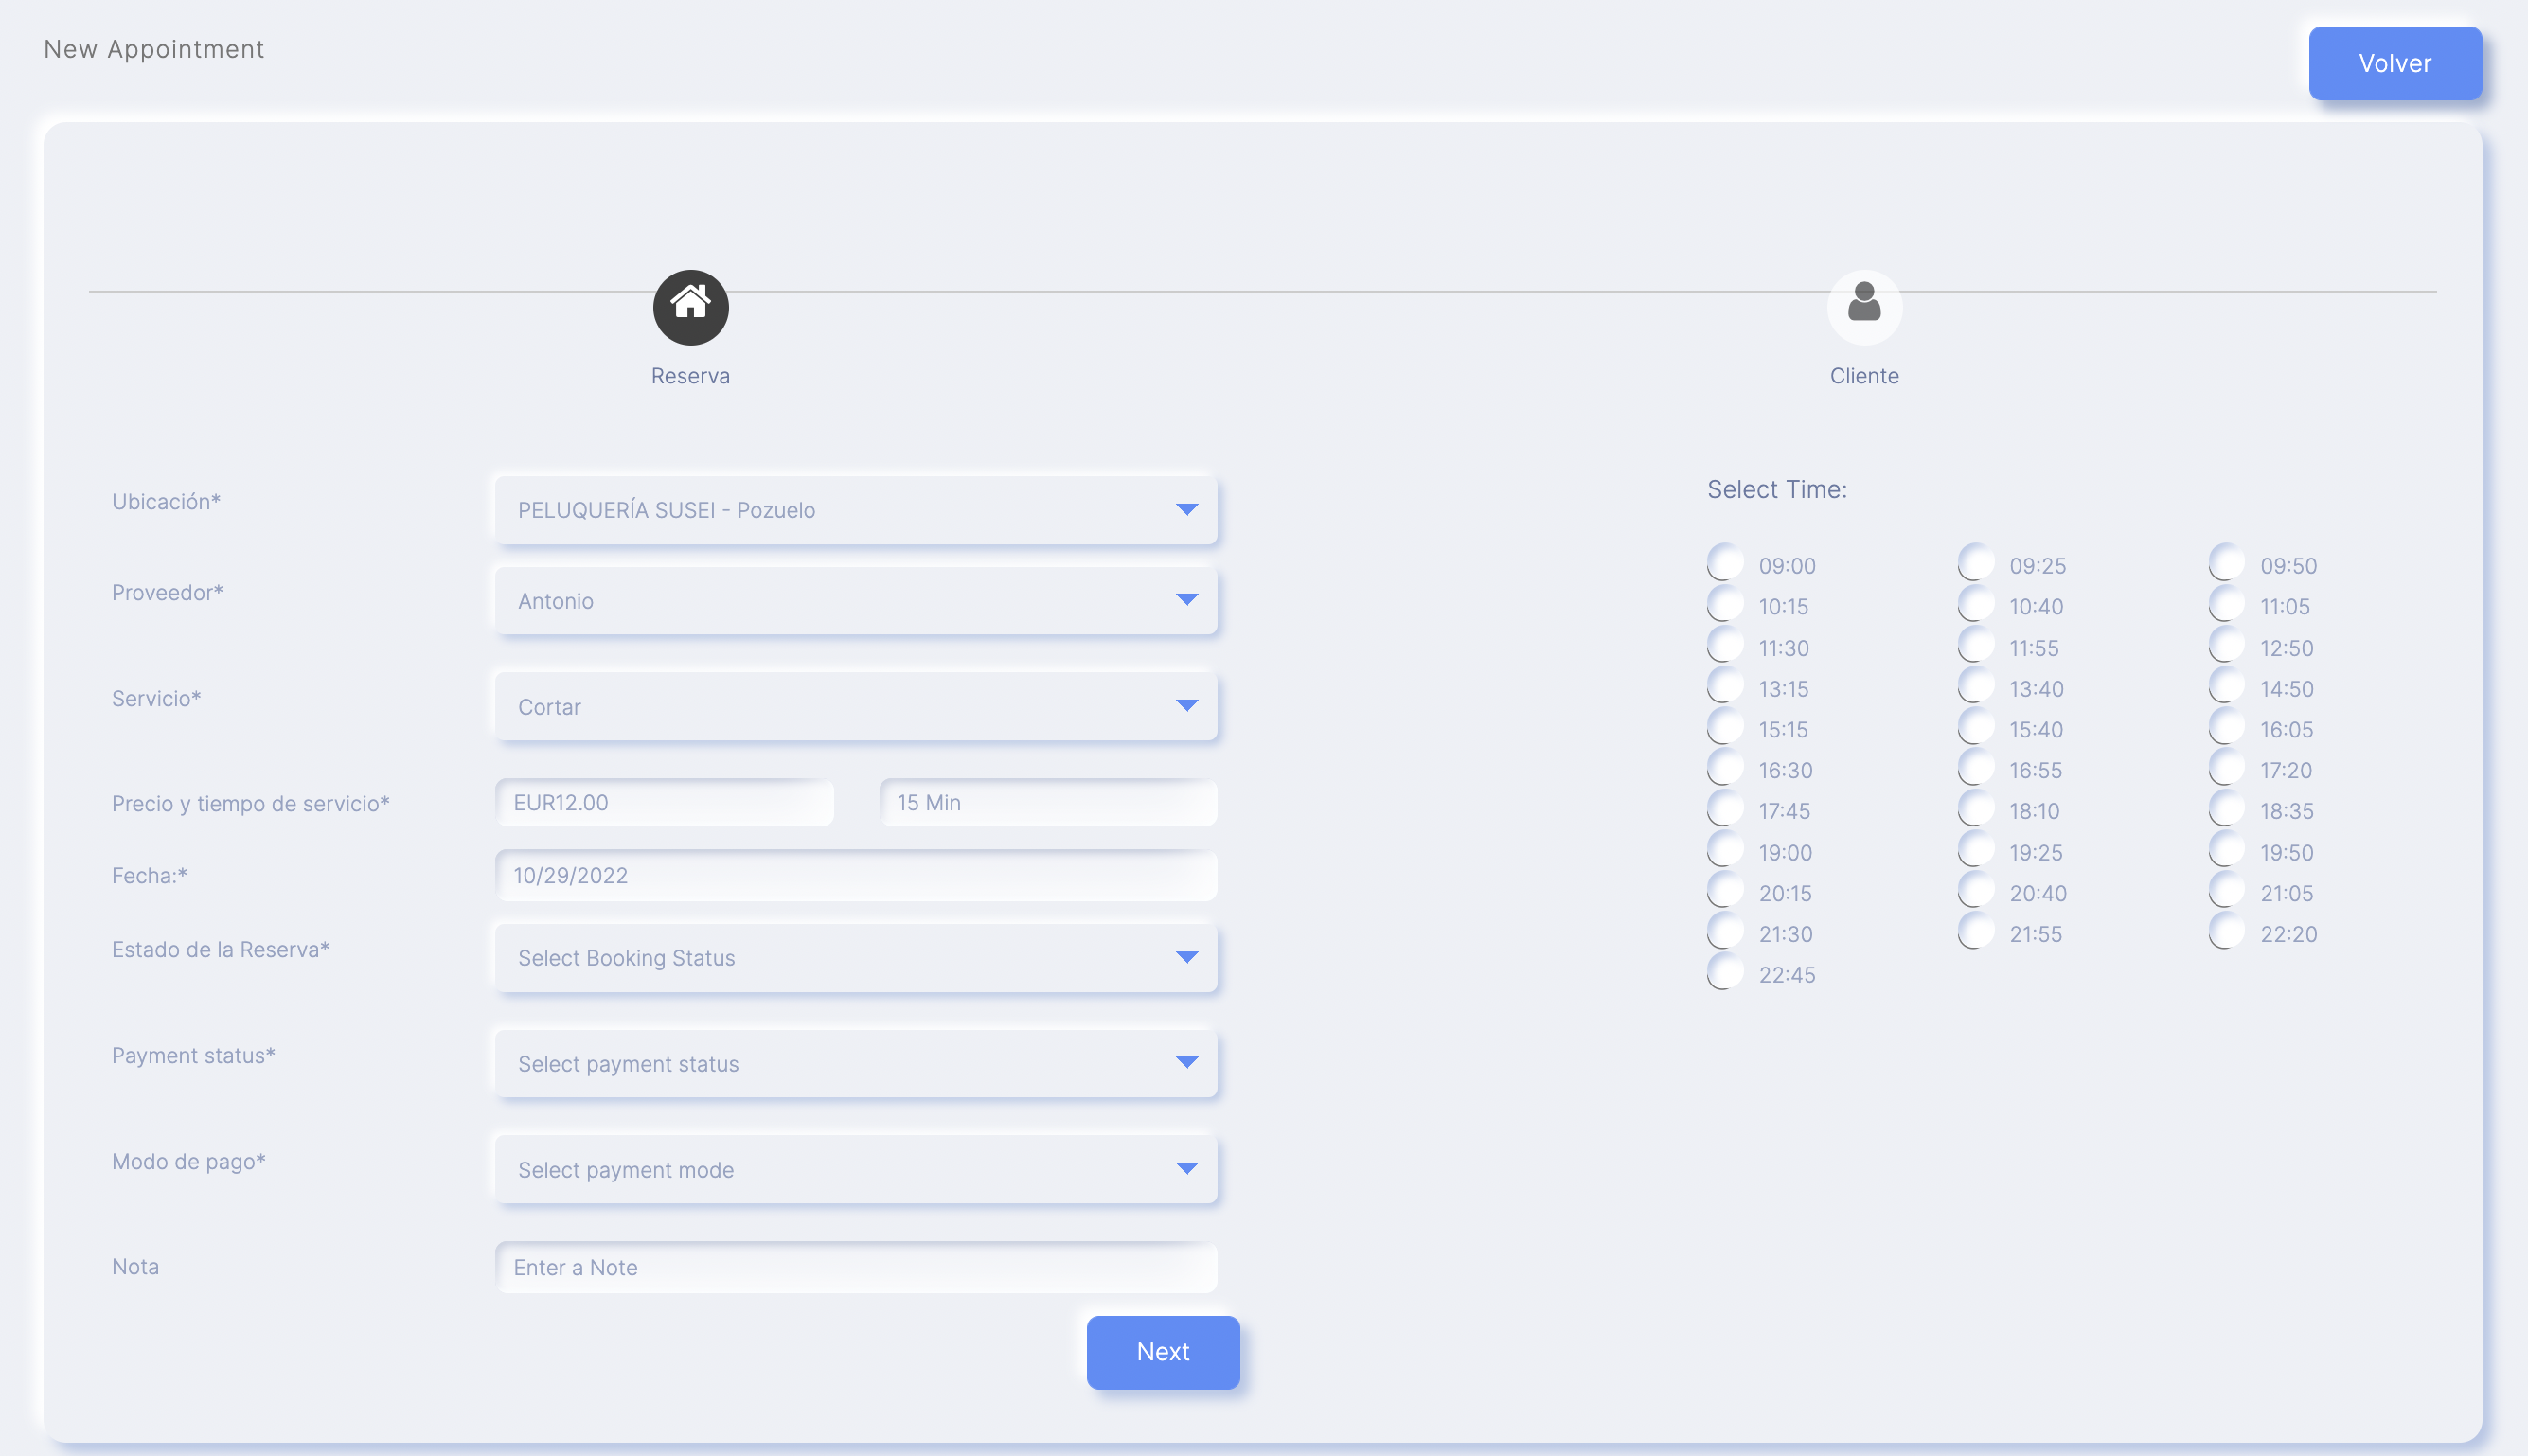Select the 20:15 time slot
Viewport: 2528px width, 1456px height.
1725,891
